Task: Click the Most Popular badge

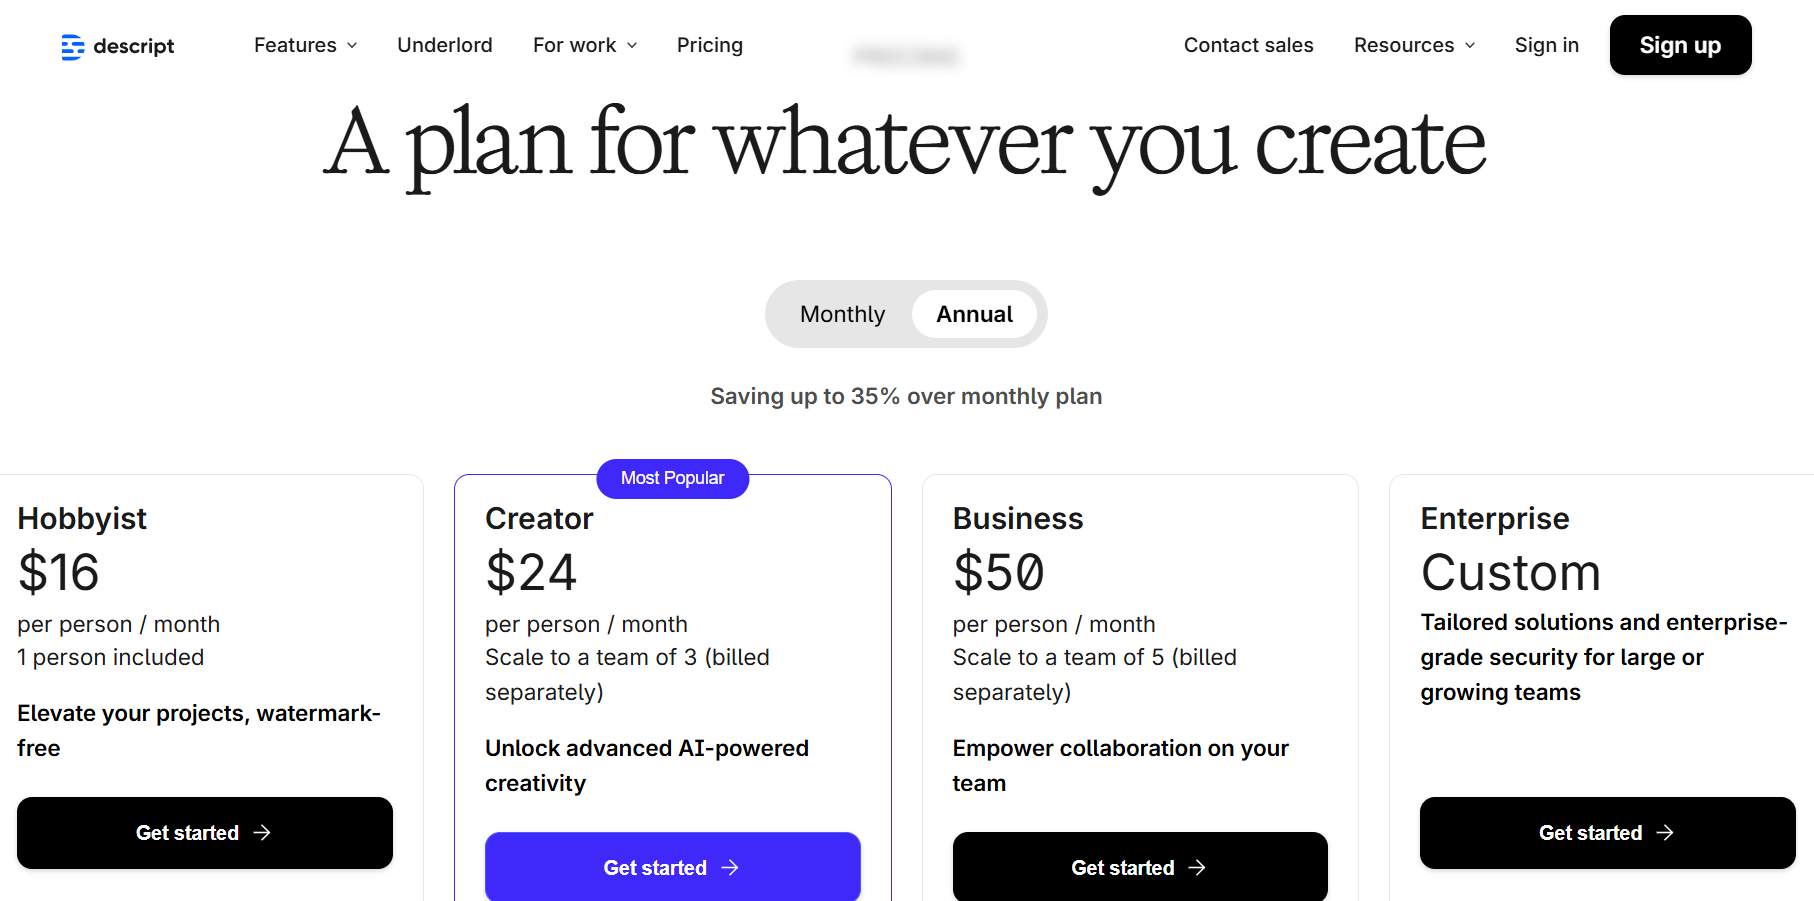Action: 672,478
